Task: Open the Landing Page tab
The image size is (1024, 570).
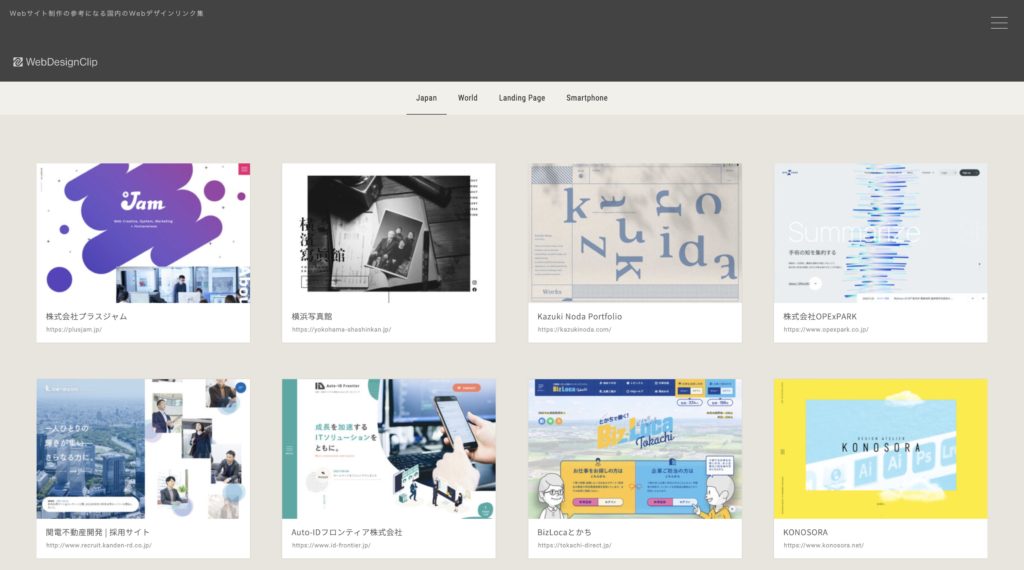Action: 522,98
